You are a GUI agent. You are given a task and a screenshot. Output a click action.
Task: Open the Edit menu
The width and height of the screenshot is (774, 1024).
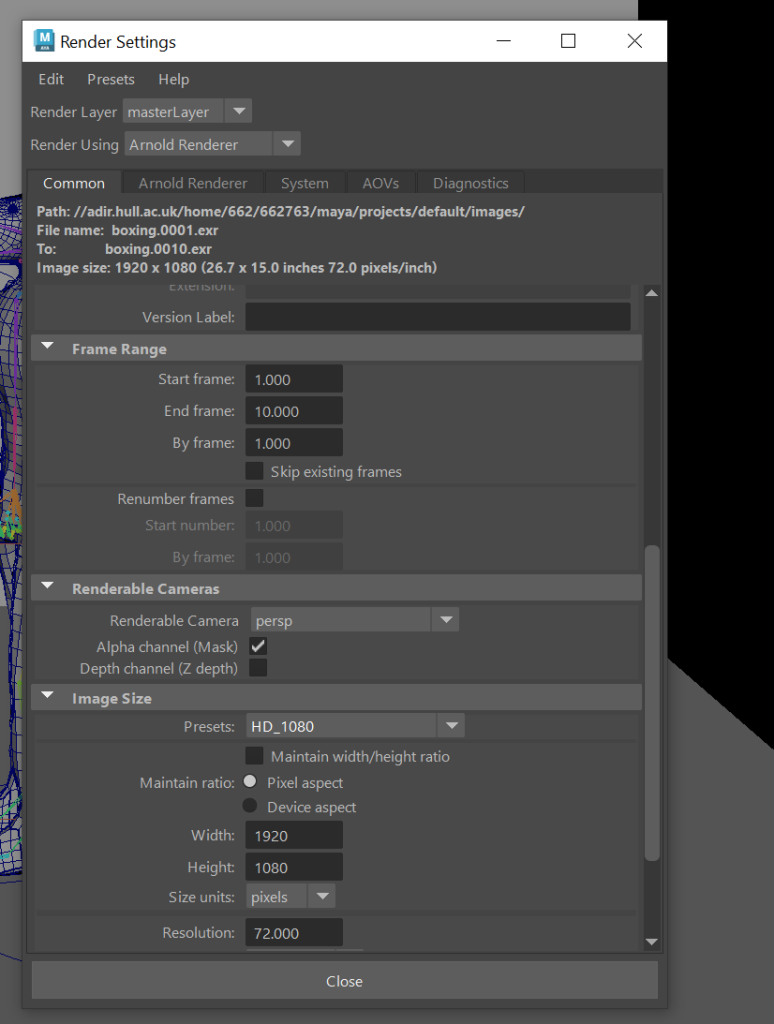(51, 79)
